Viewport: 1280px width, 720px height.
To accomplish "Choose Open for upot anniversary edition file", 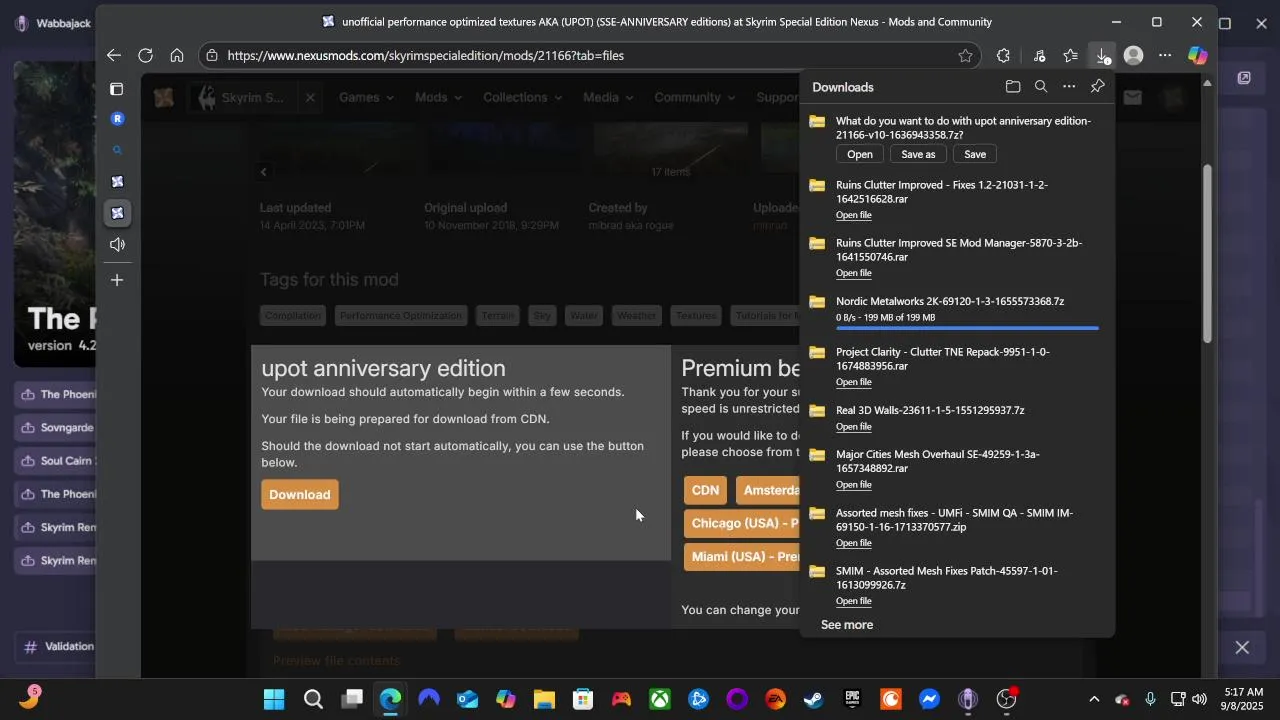I will tap(860, 154).
